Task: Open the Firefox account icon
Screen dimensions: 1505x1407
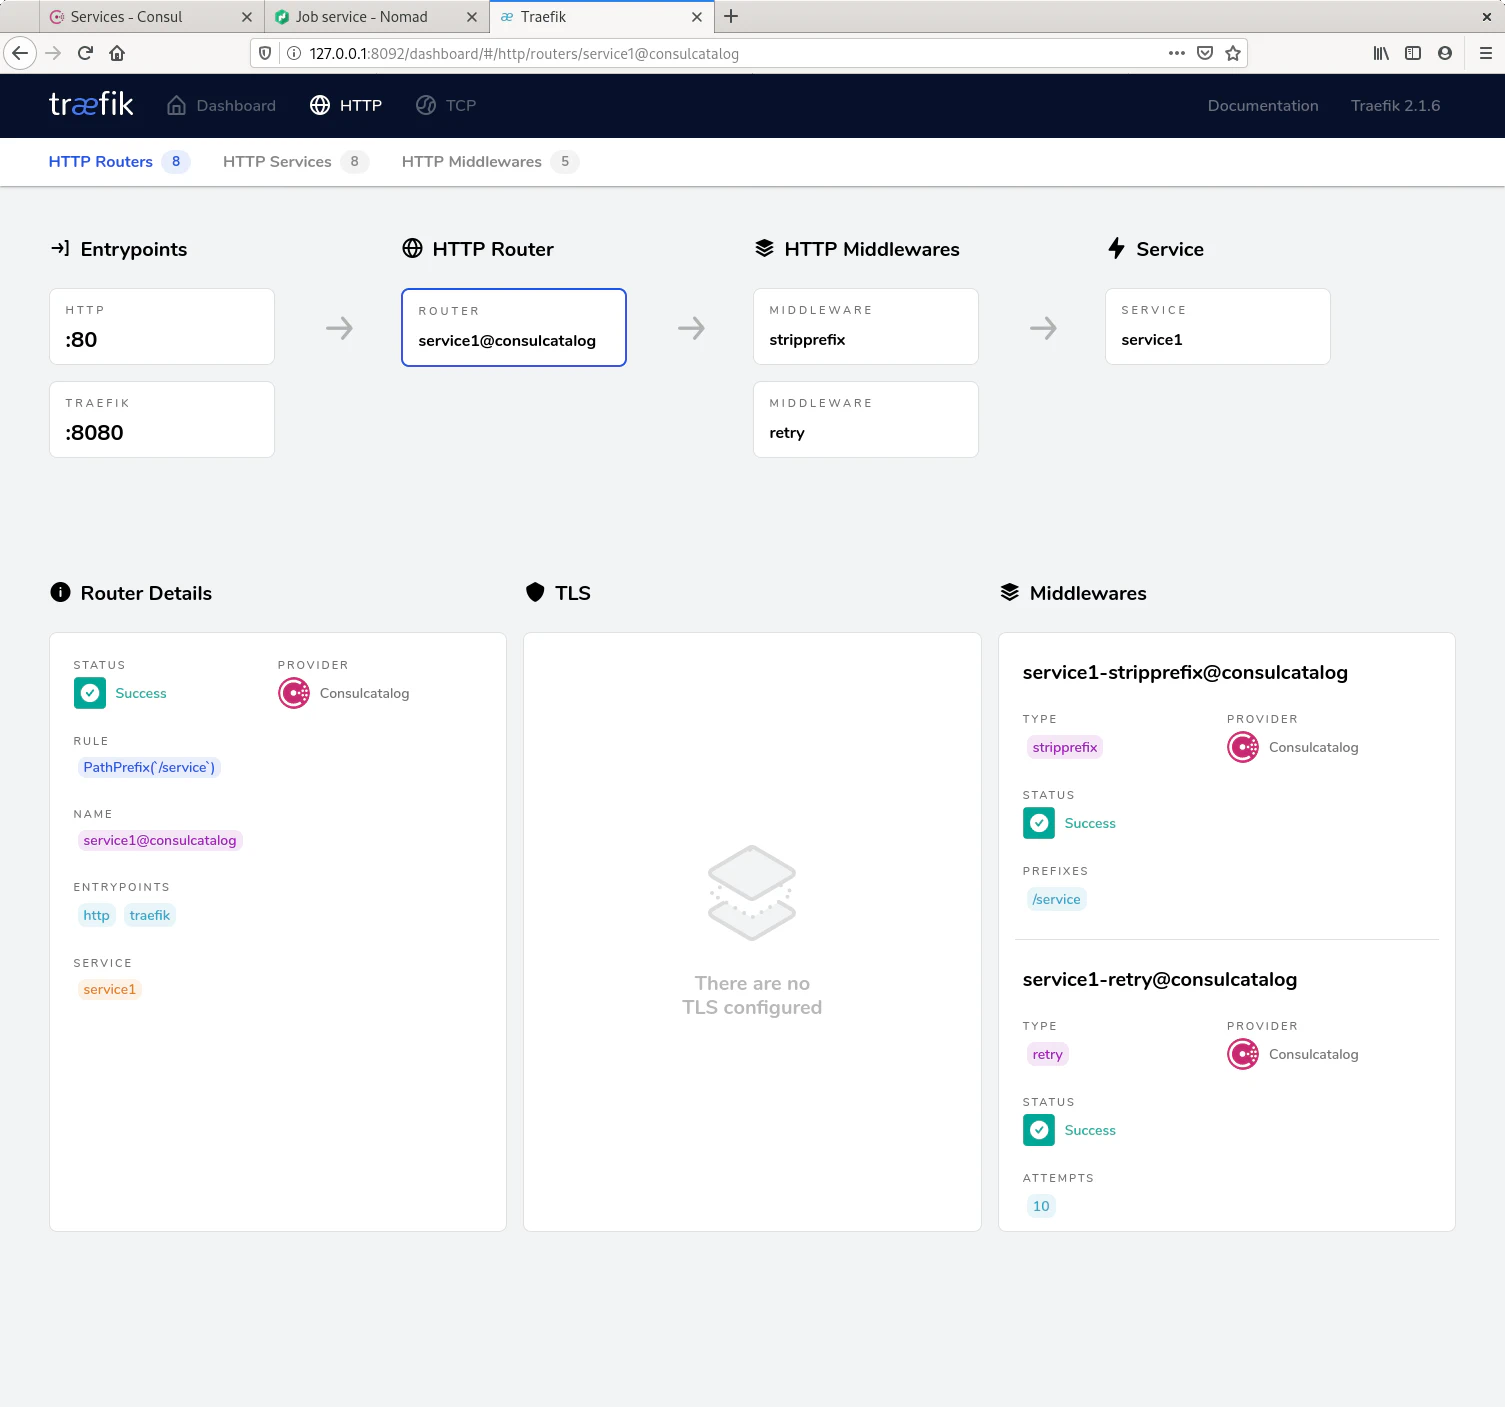Action: [1444, 53]
